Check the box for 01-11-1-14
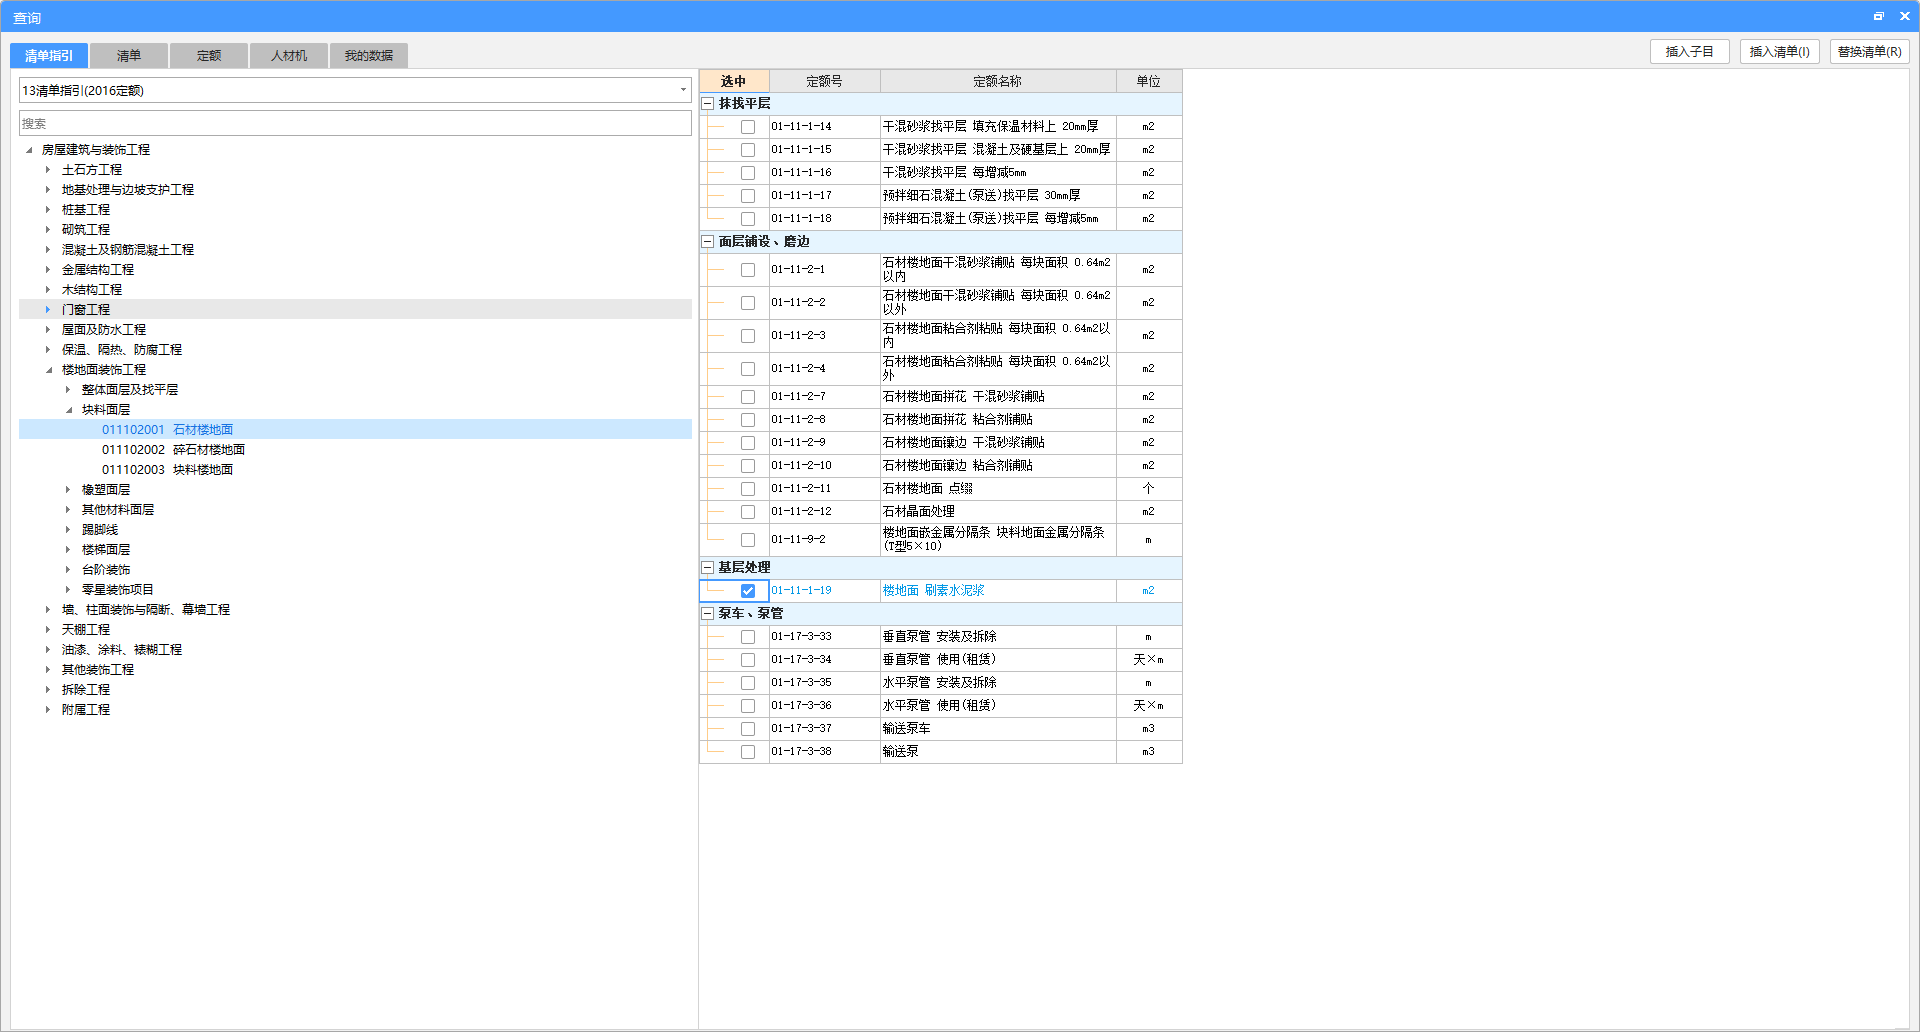The height and width of the screenshot is (1032, 1920). coord(748,127)
